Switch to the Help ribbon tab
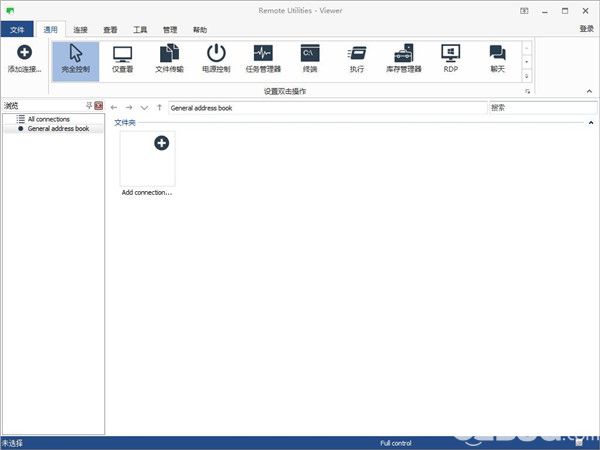The height and width of the screenshot is (450, 600). [x=200, y=29]
